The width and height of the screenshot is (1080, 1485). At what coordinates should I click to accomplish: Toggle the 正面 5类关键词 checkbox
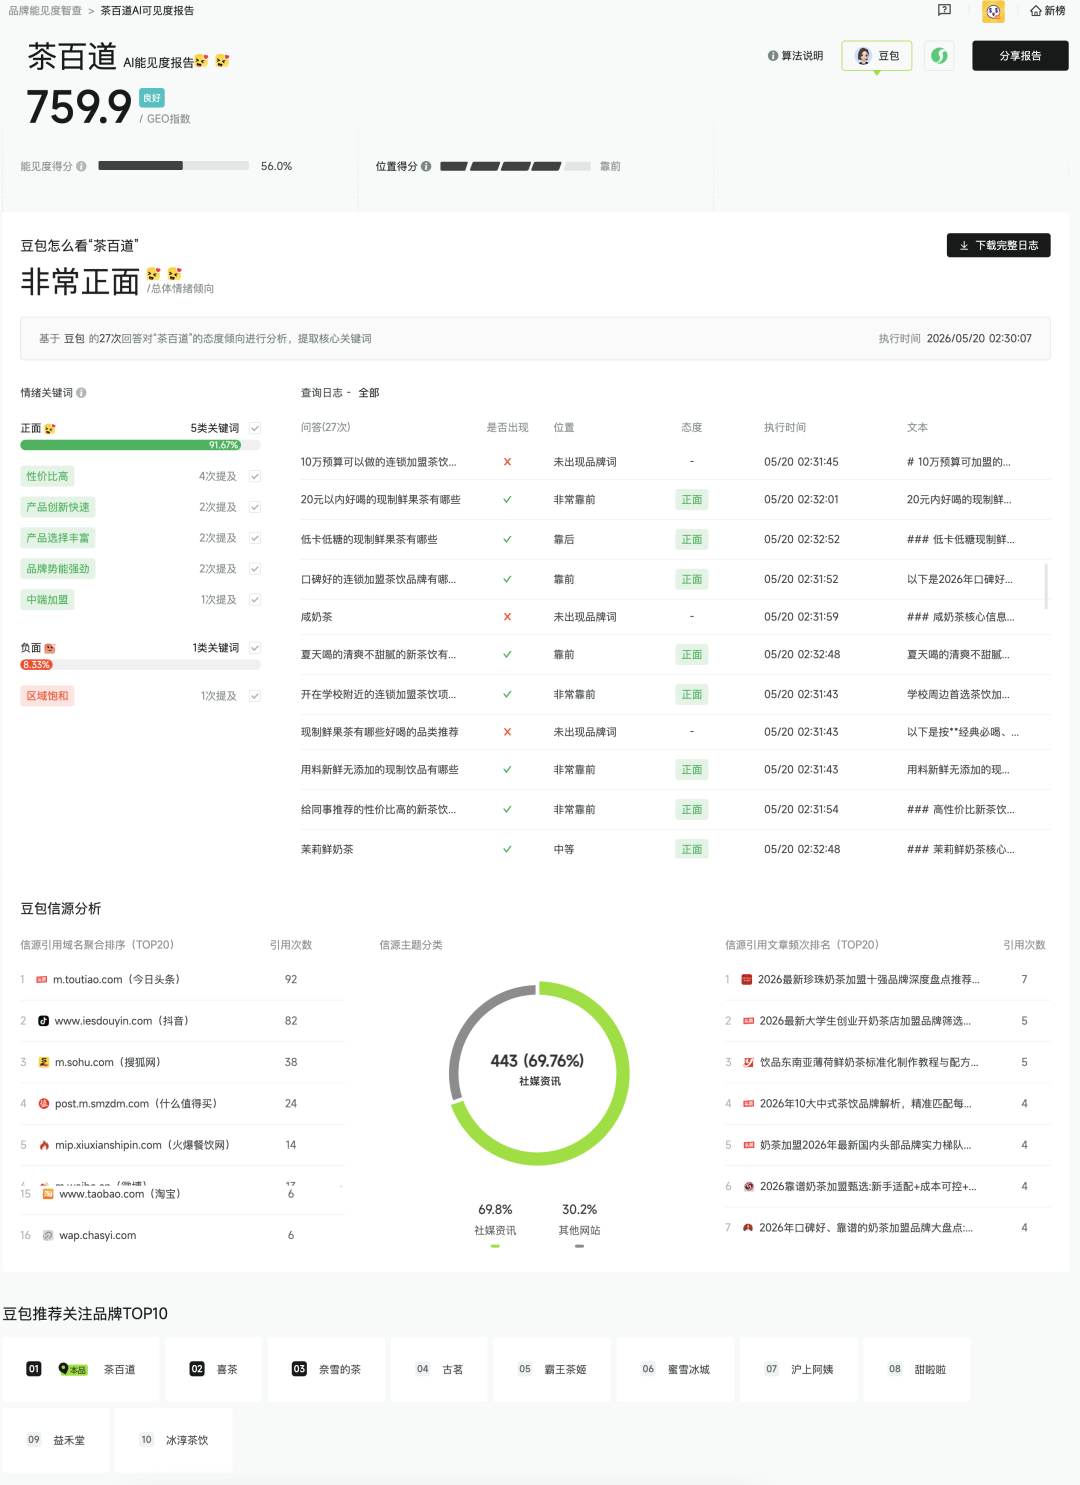pos(255,428)
